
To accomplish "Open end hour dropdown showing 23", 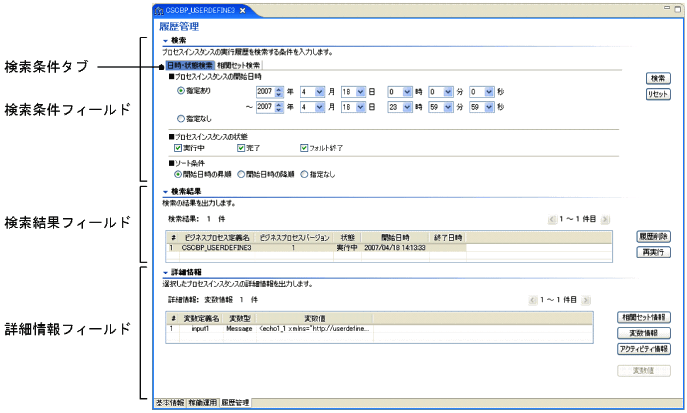I will 407,107.
